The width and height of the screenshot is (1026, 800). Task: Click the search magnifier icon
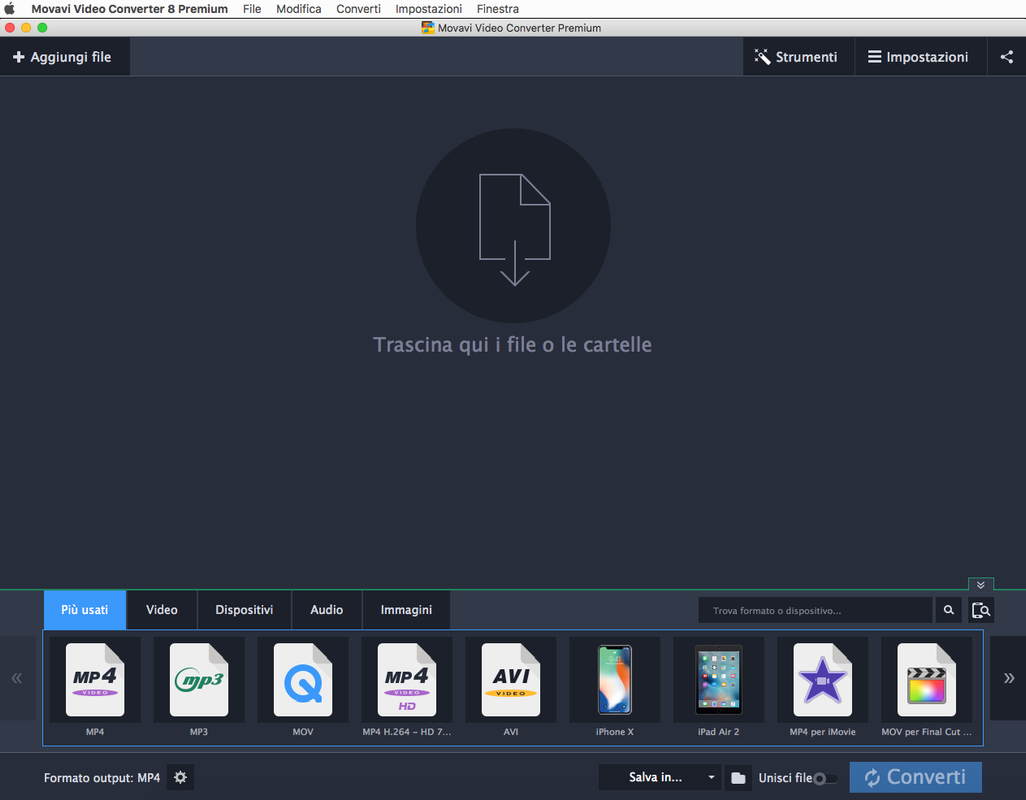click(x=949, y=610)
